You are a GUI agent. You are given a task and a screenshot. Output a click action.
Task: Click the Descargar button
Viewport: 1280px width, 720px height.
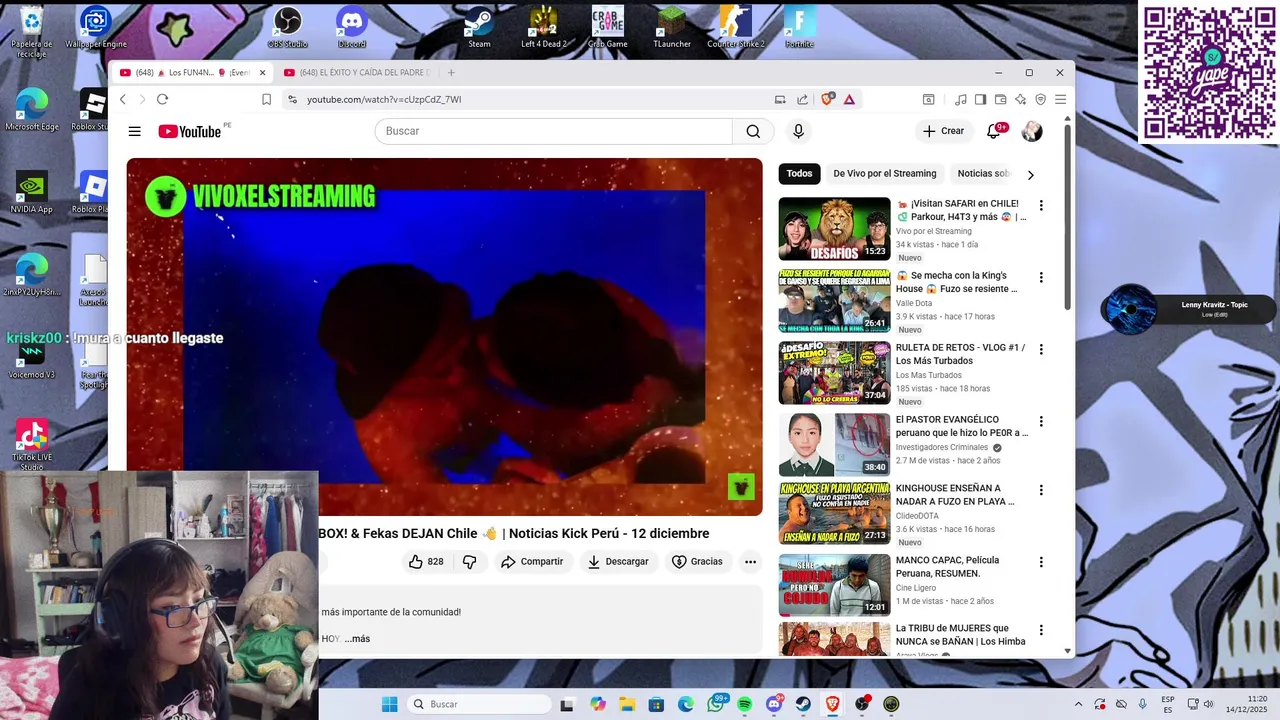pyautogui.click(x=618, y=562)
